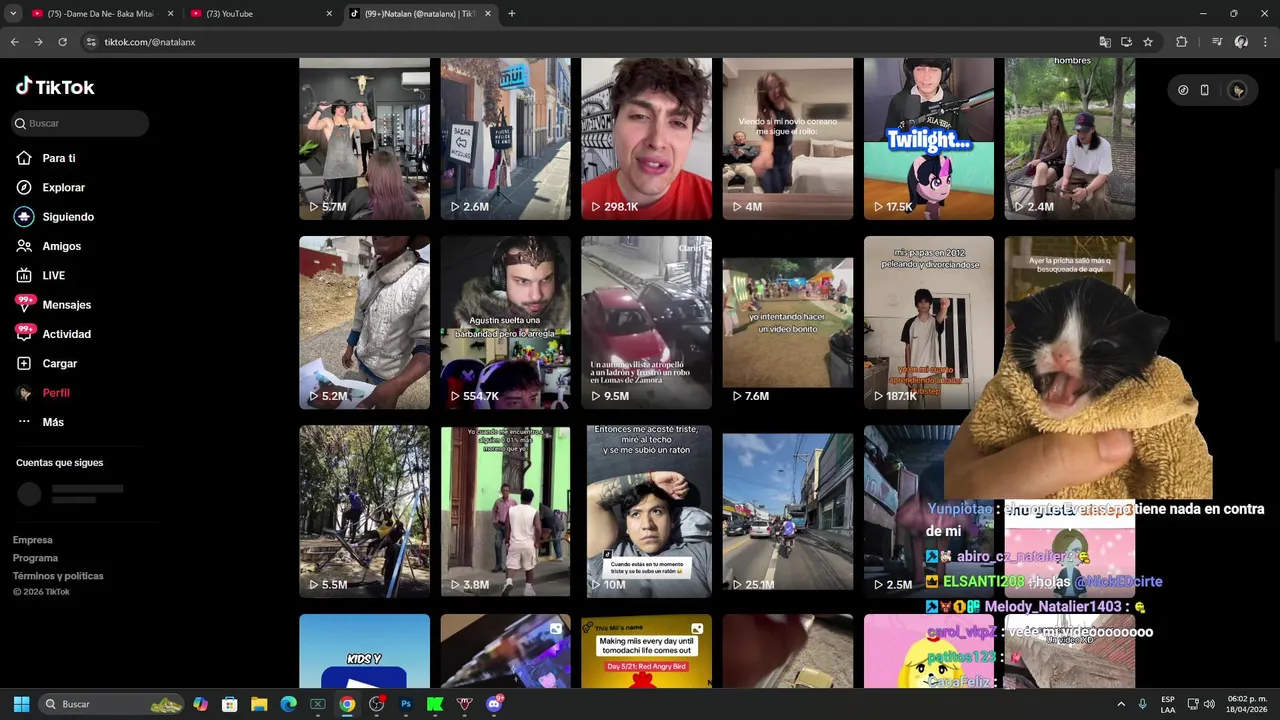Click the translate page icon

(x=1105, y=42)
